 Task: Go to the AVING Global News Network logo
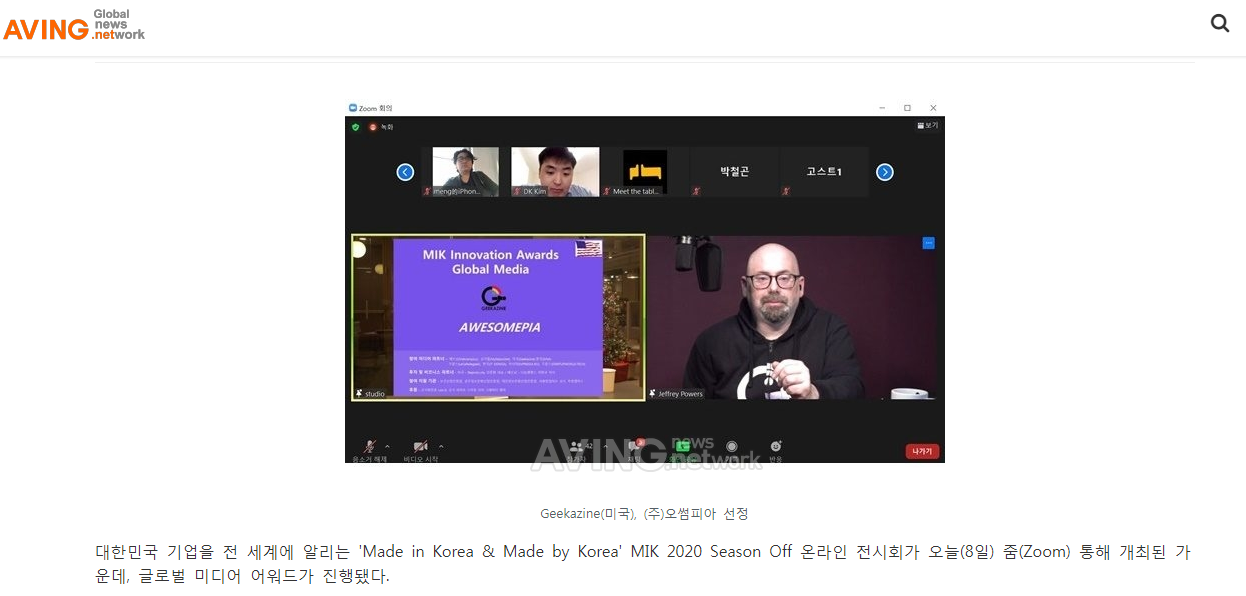click(x=74, y=25)
